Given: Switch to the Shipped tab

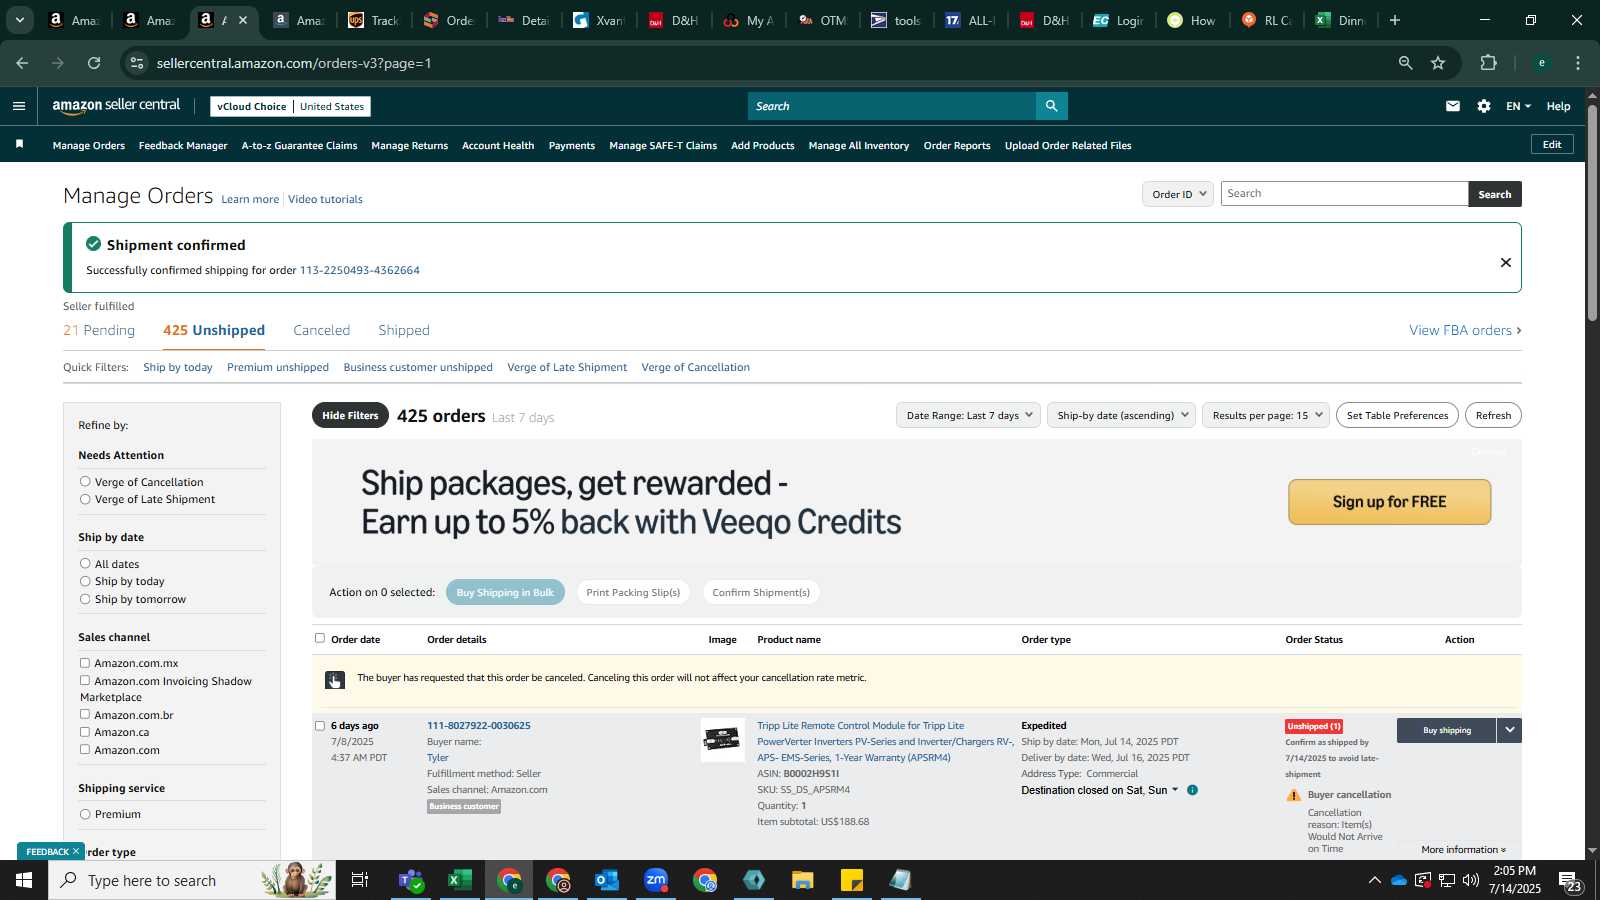Looking at the screenshot, I should [404, 330].
